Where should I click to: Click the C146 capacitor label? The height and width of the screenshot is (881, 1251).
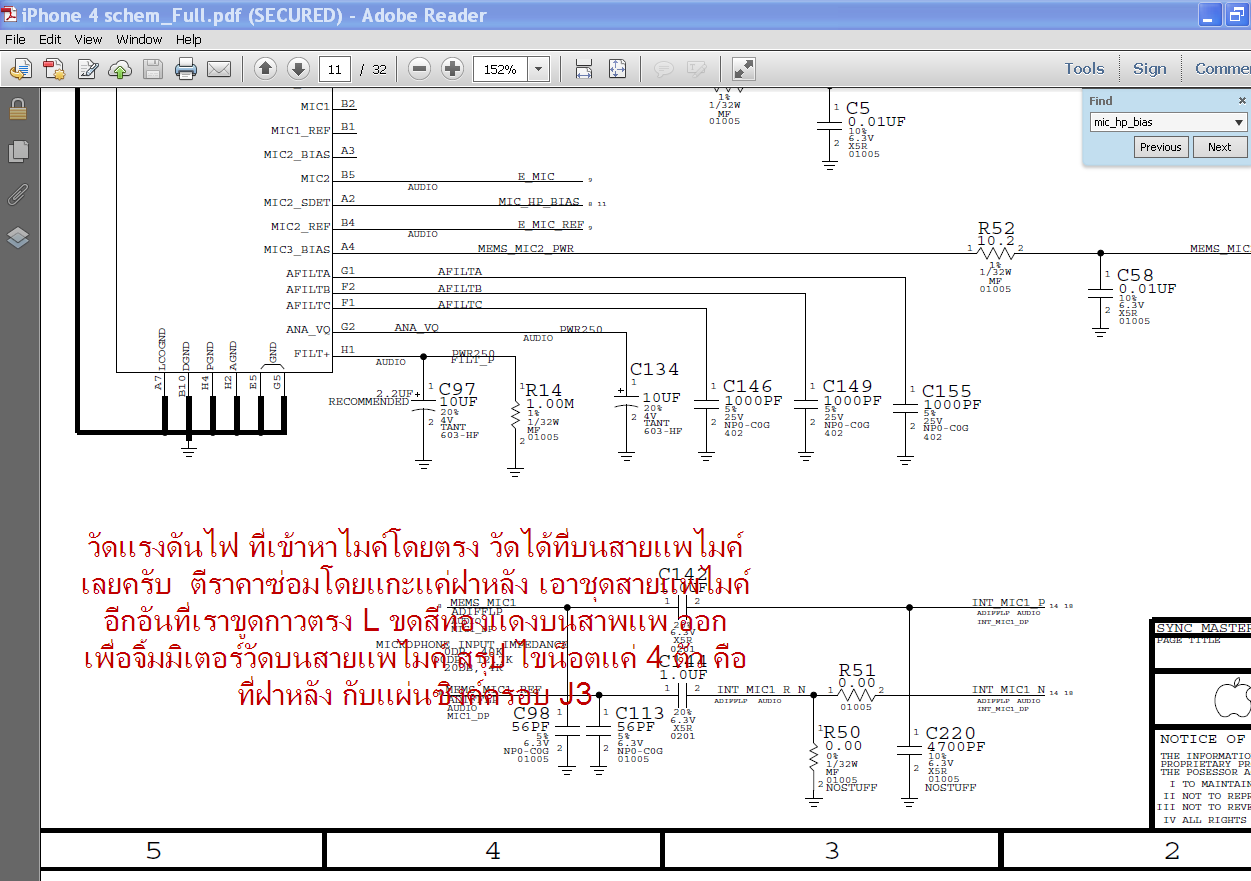(x=748, y=386)
